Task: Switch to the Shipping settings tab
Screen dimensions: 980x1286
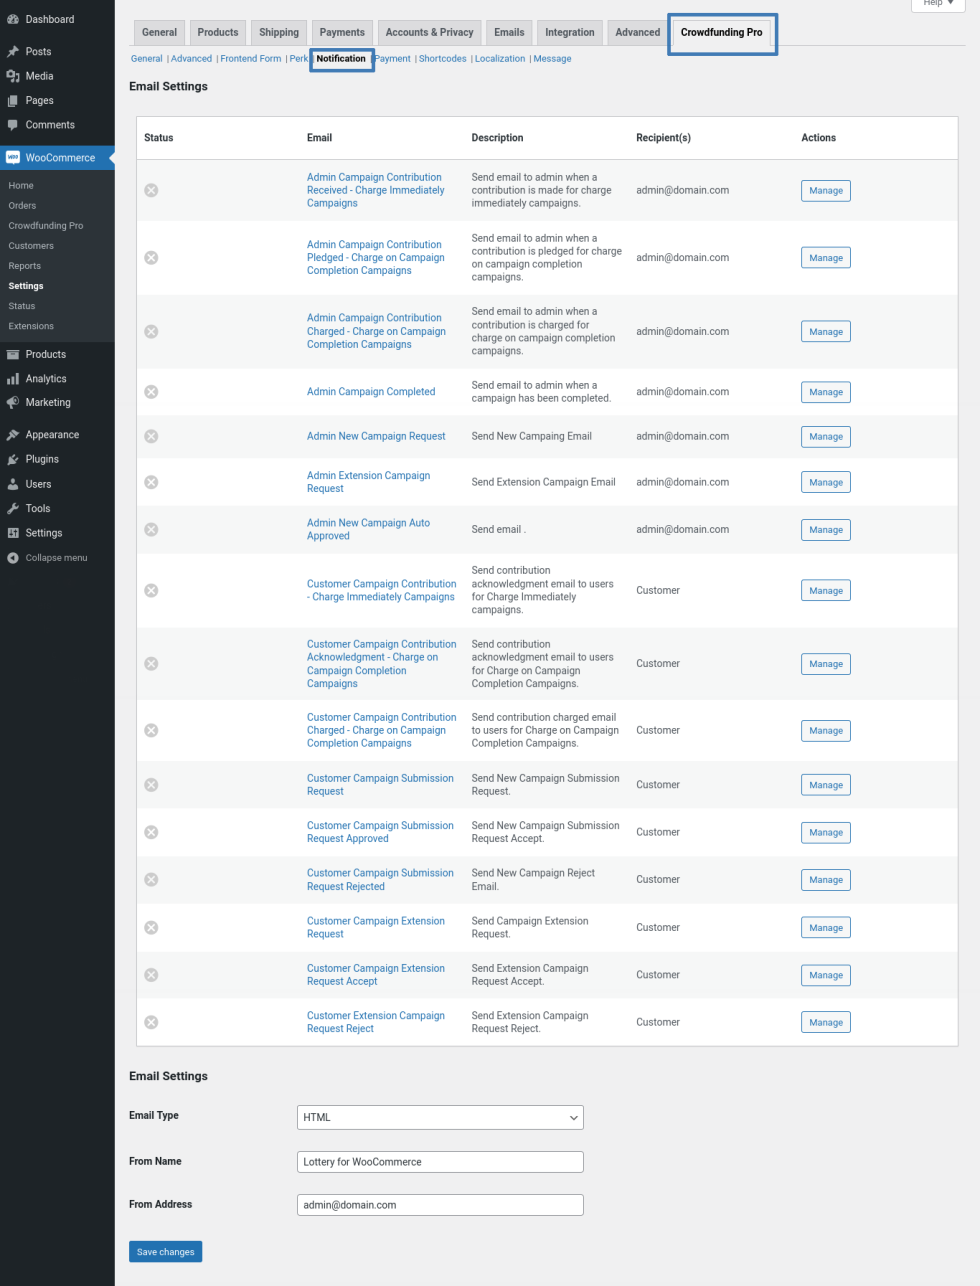Action: pos(279,33)
